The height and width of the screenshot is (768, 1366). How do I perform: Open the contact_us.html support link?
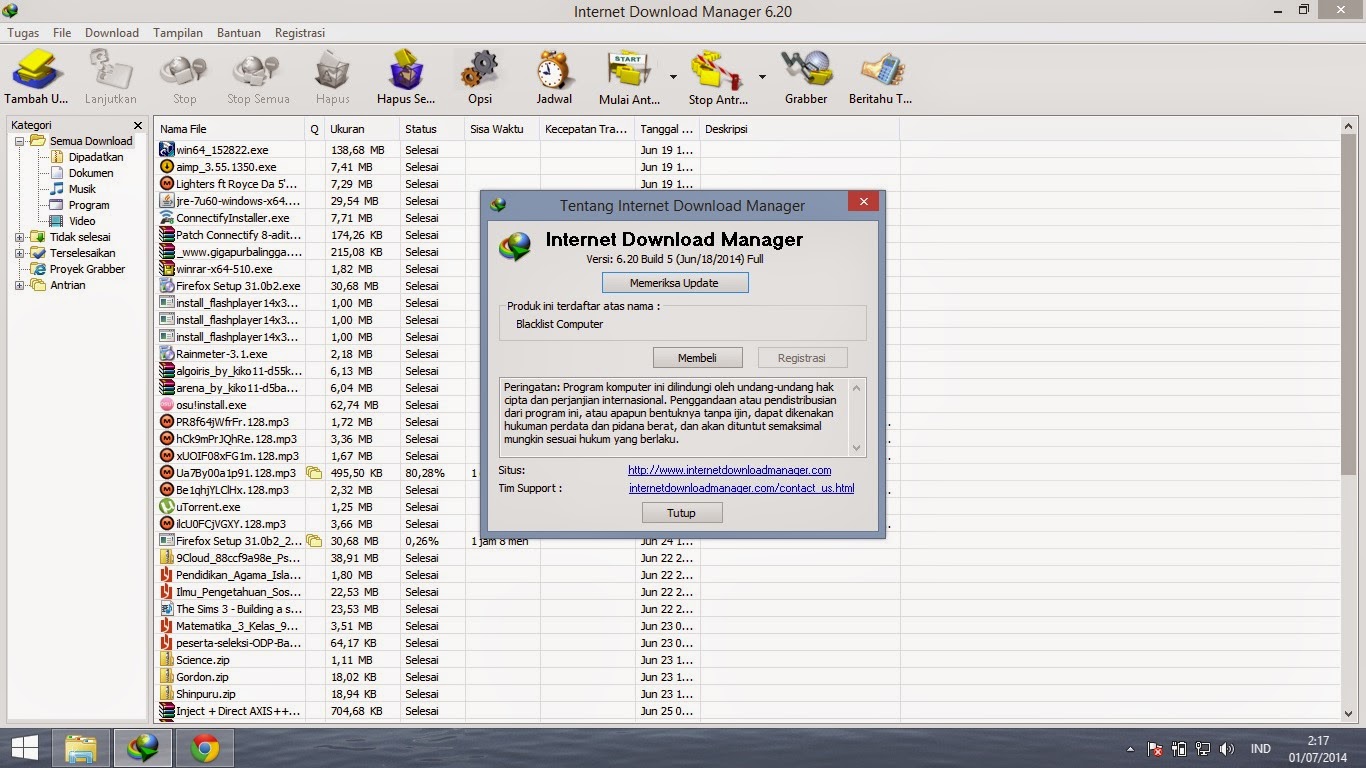[x=742, y=488]
